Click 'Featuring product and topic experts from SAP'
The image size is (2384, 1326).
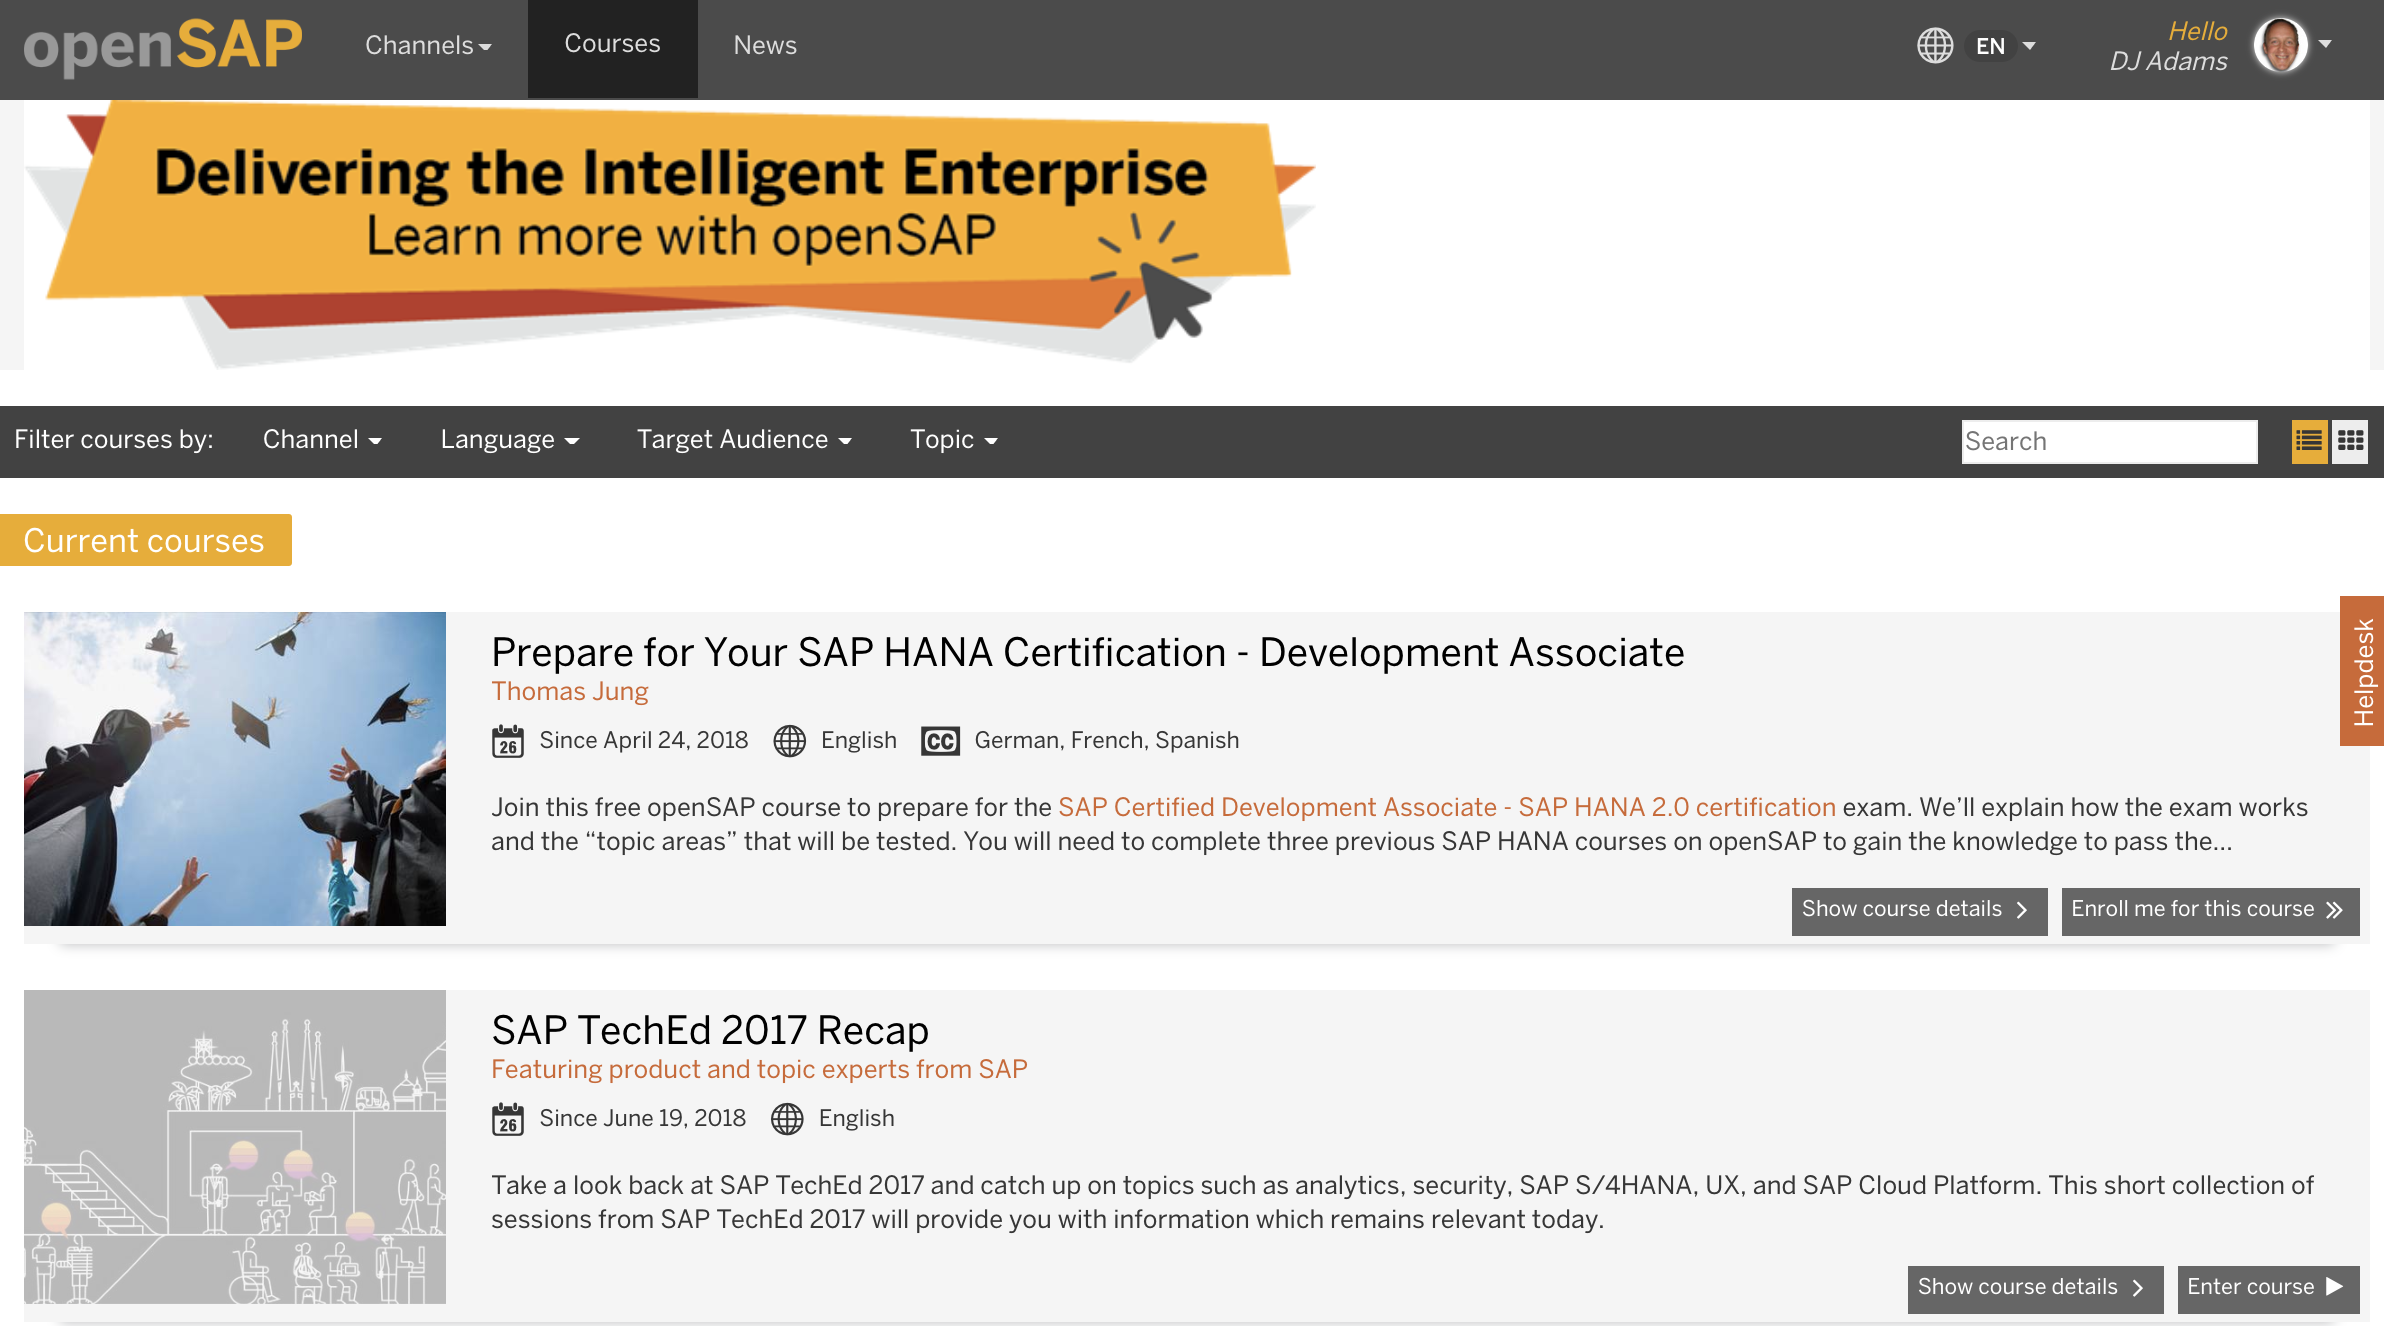[x=759, y=1070]
